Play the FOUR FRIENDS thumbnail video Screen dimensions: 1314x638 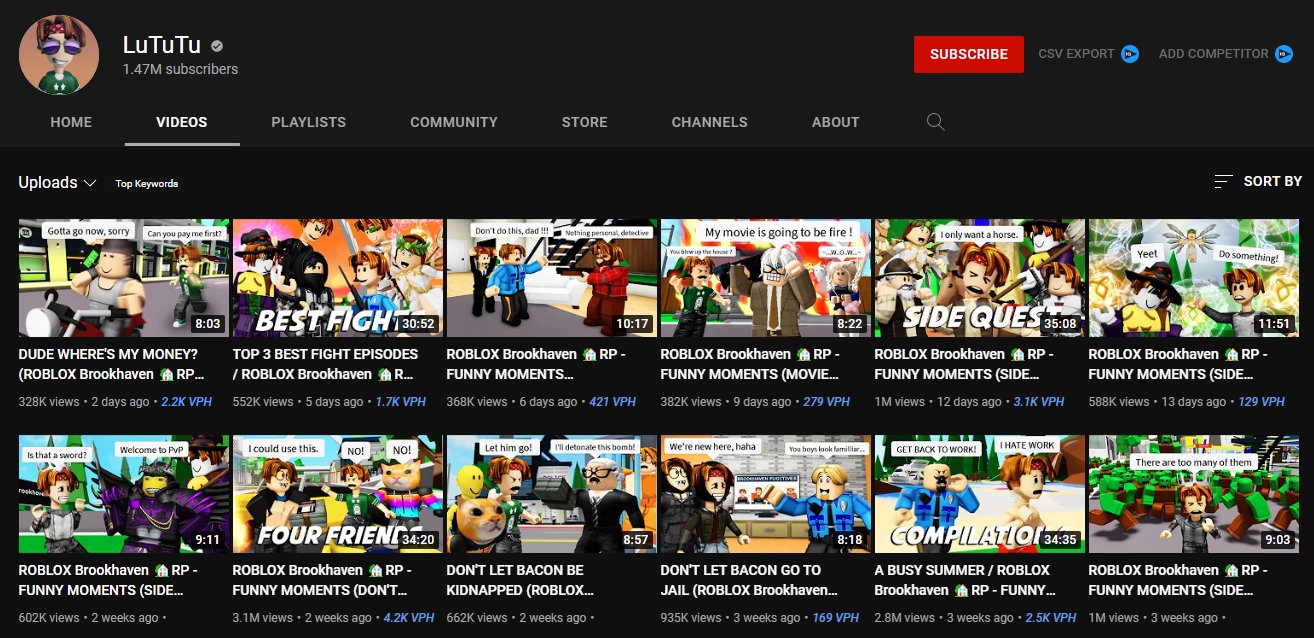click(x=337, y=493)
